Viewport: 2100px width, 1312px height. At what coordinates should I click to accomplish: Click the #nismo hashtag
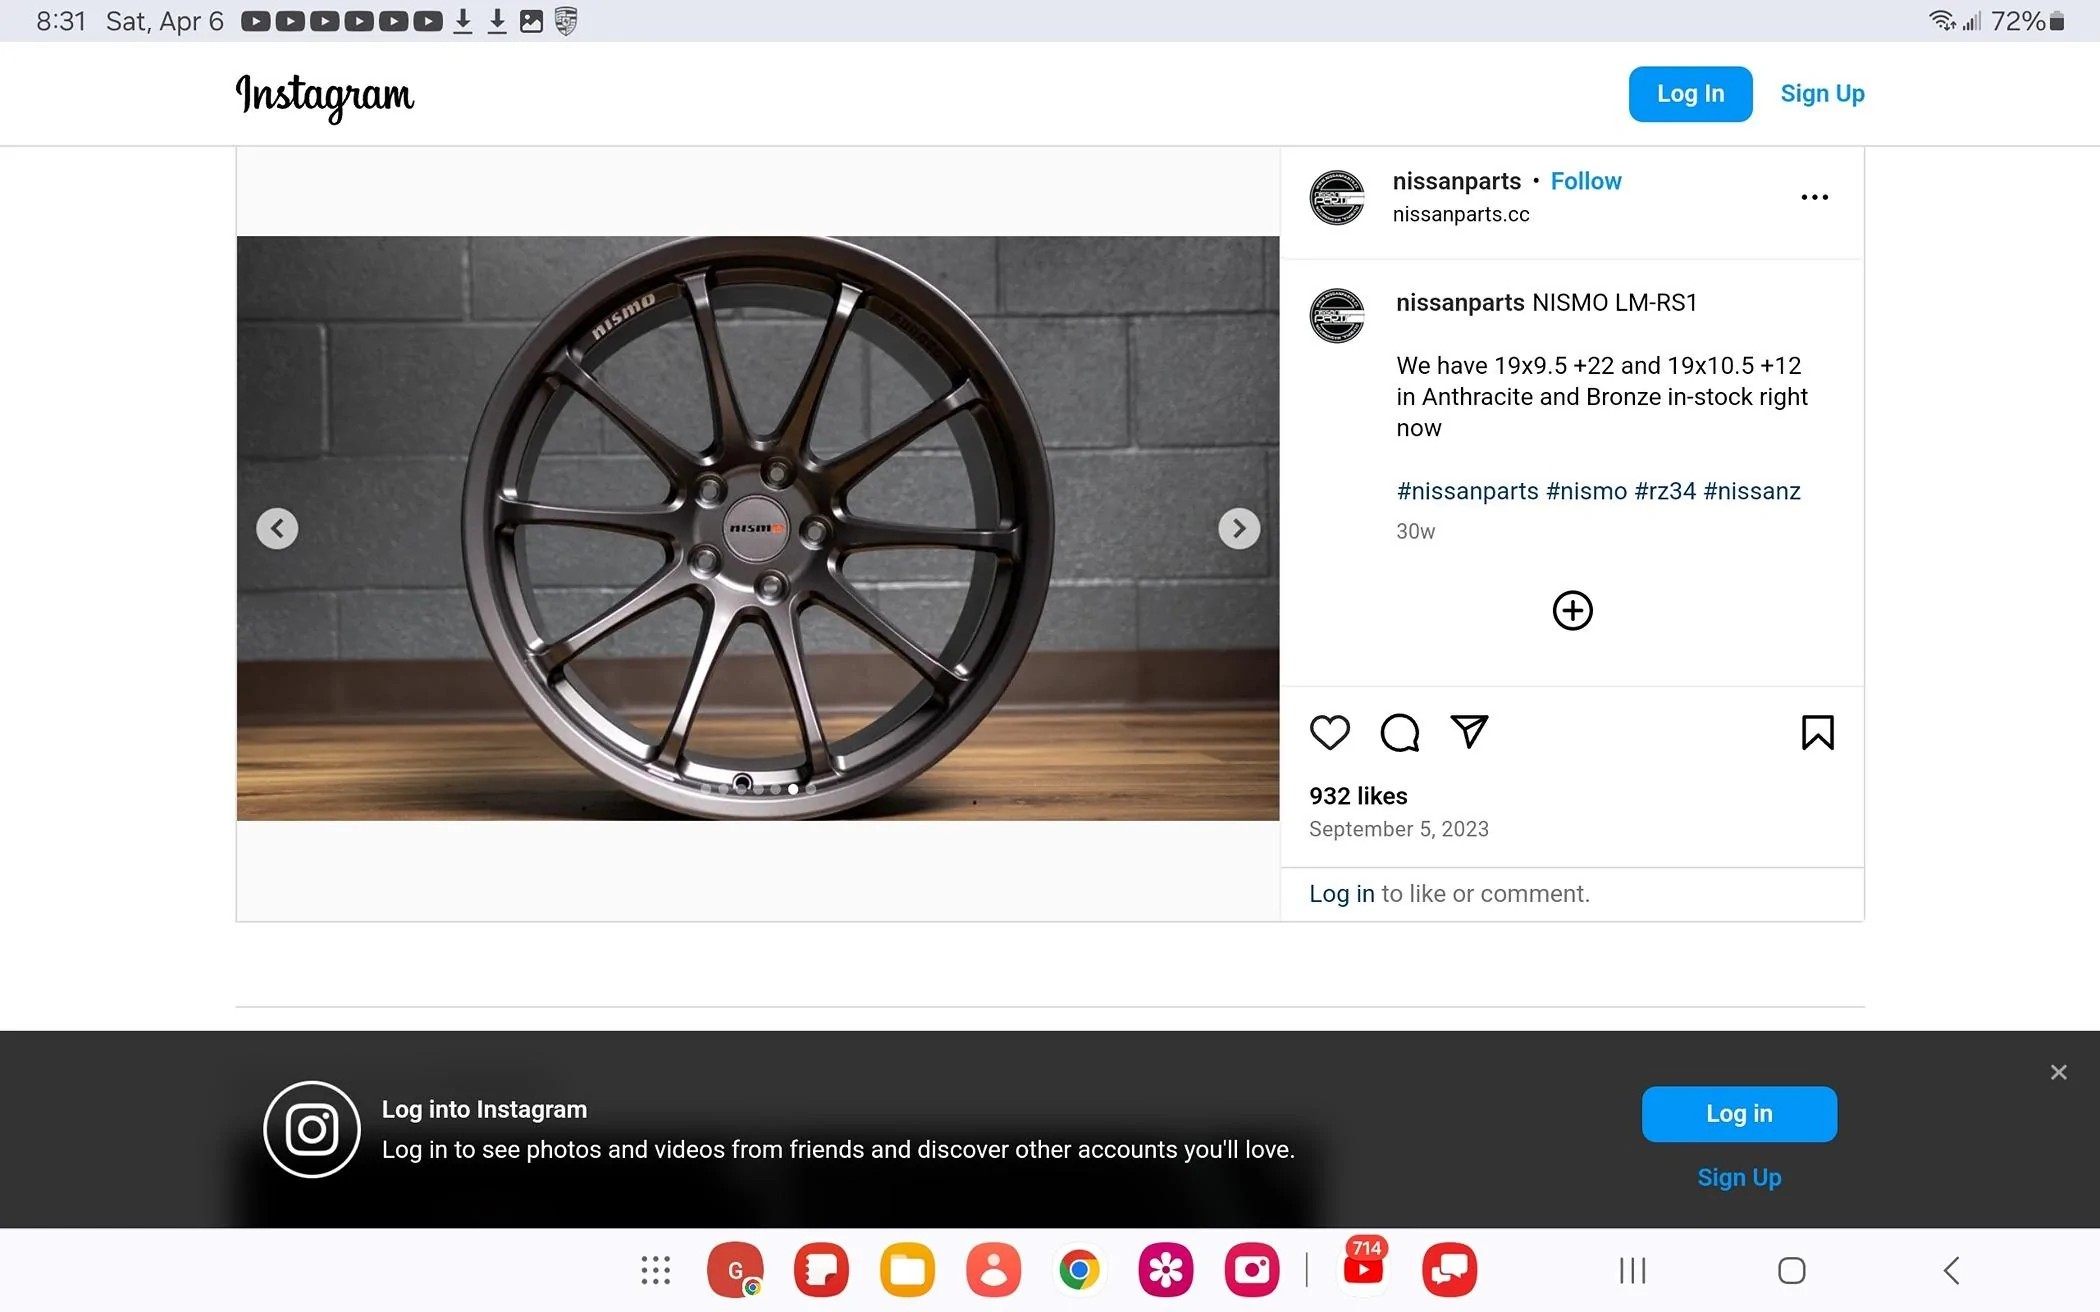[x=1586, y=491]
